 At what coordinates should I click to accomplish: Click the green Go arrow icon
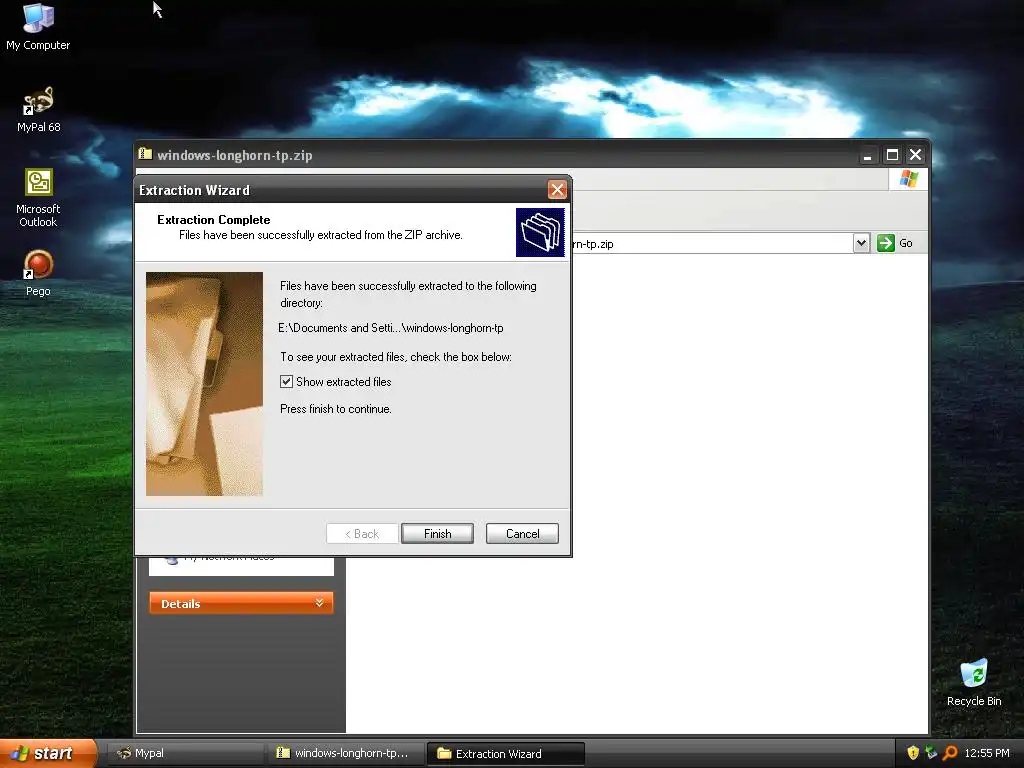pyautogui.click(x=886, y=243)
